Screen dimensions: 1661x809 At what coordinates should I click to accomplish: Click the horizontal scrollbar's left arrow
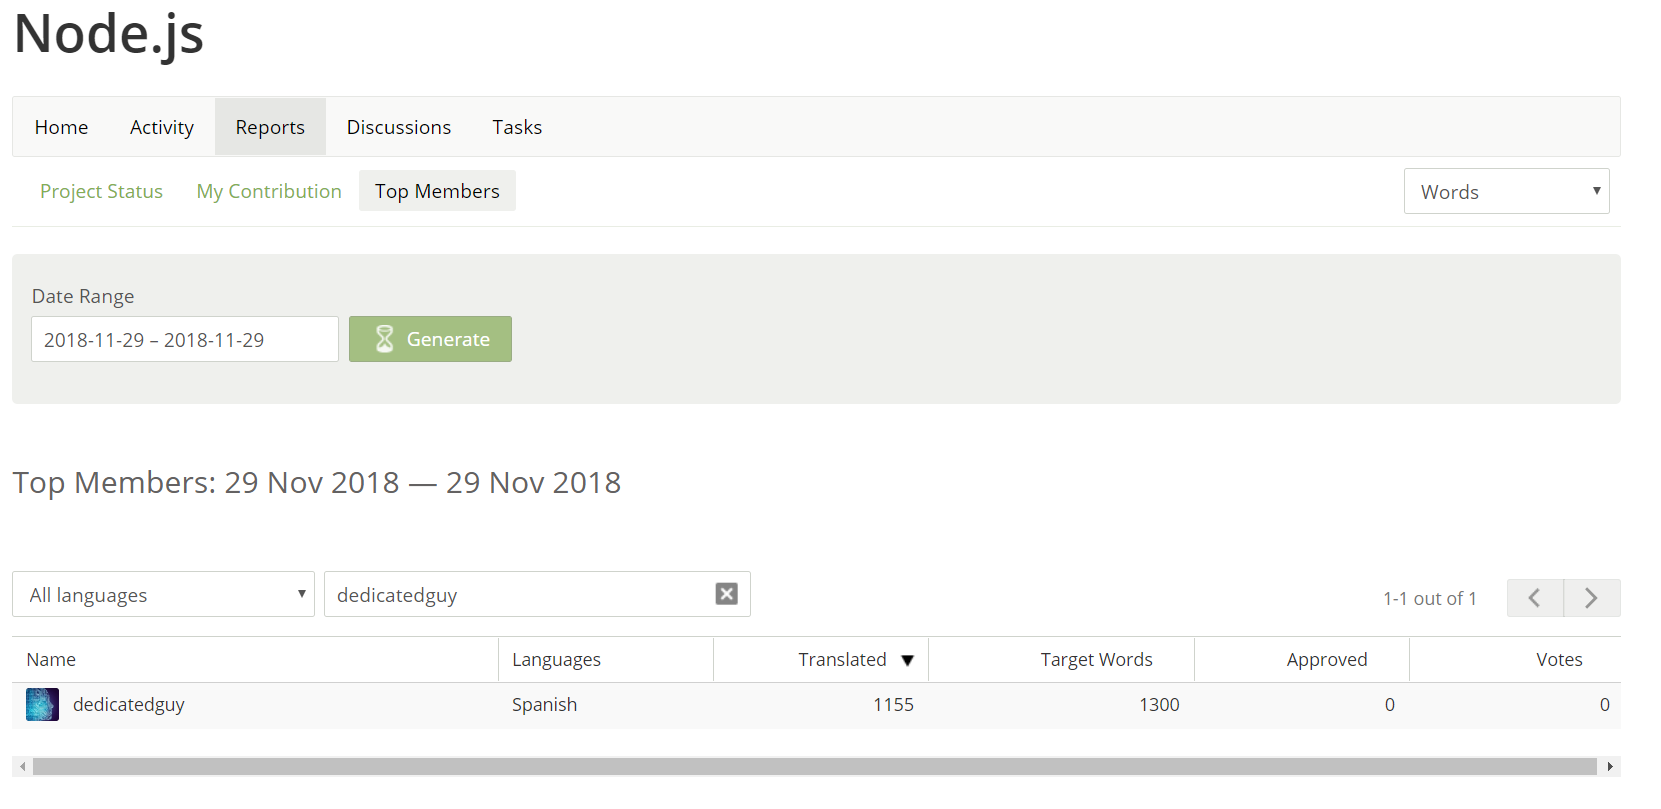[x=22, y=767]
